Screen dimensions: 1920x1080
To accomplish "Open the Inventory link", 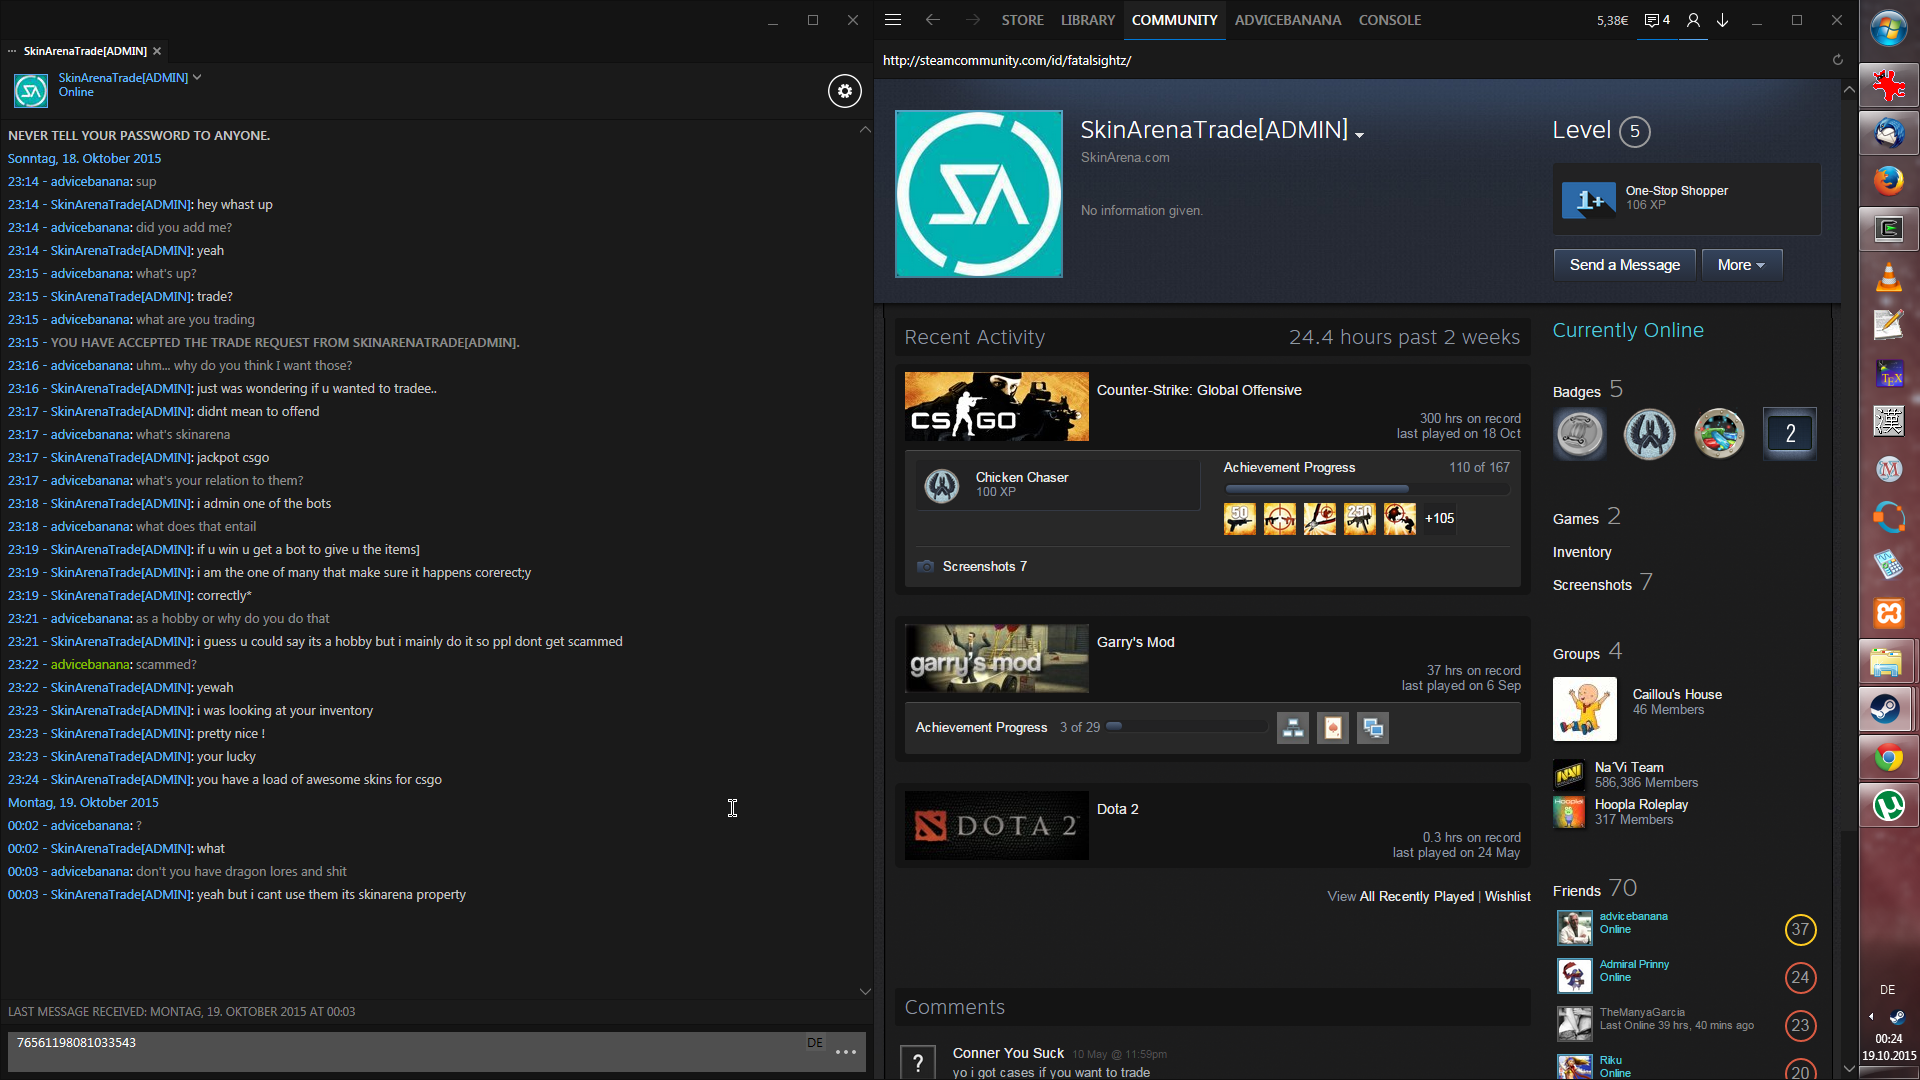I will tap(1581, 552).
